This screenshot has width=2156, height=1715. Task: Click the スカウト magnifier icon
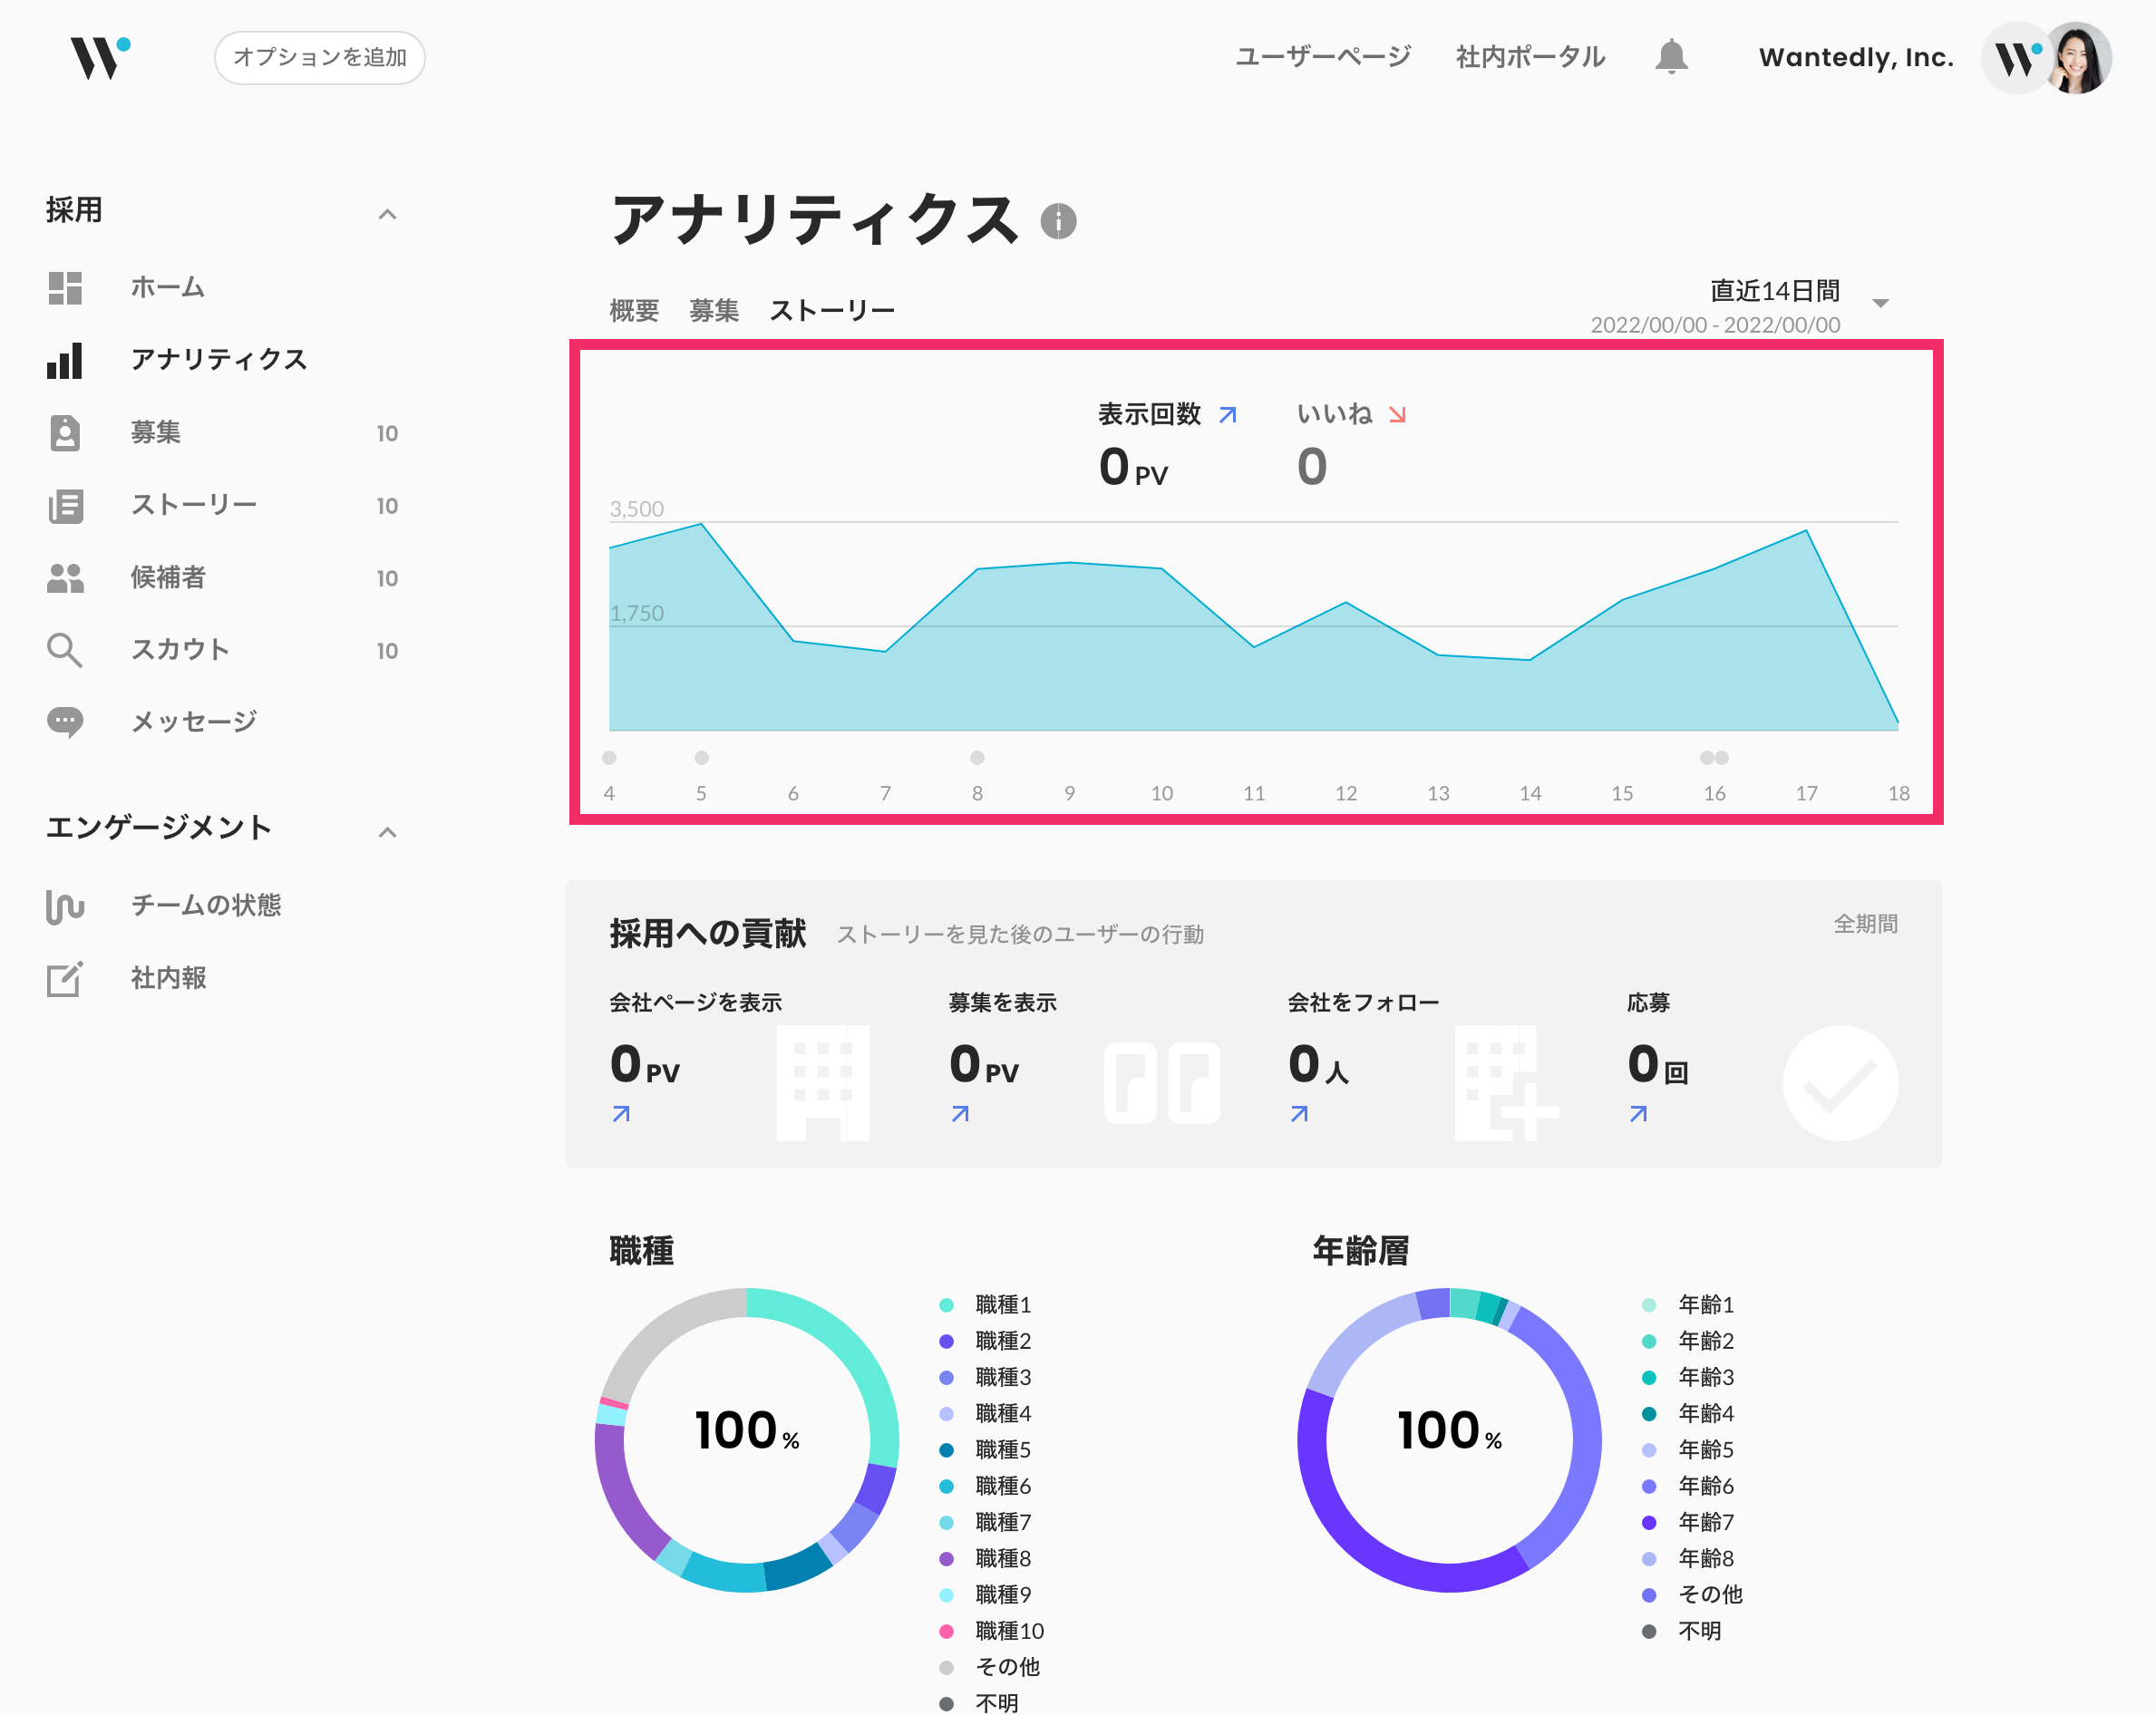click(65, 650)
